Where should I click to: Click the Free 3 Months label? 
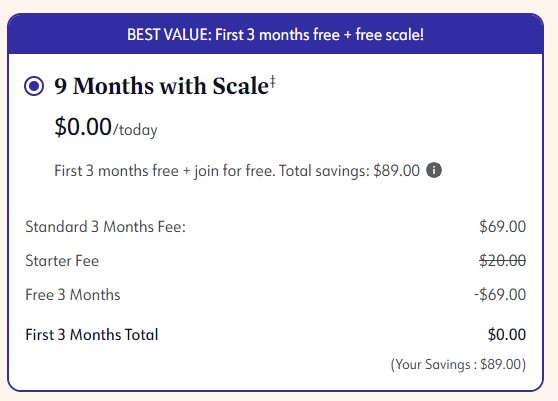pos(73,295)
